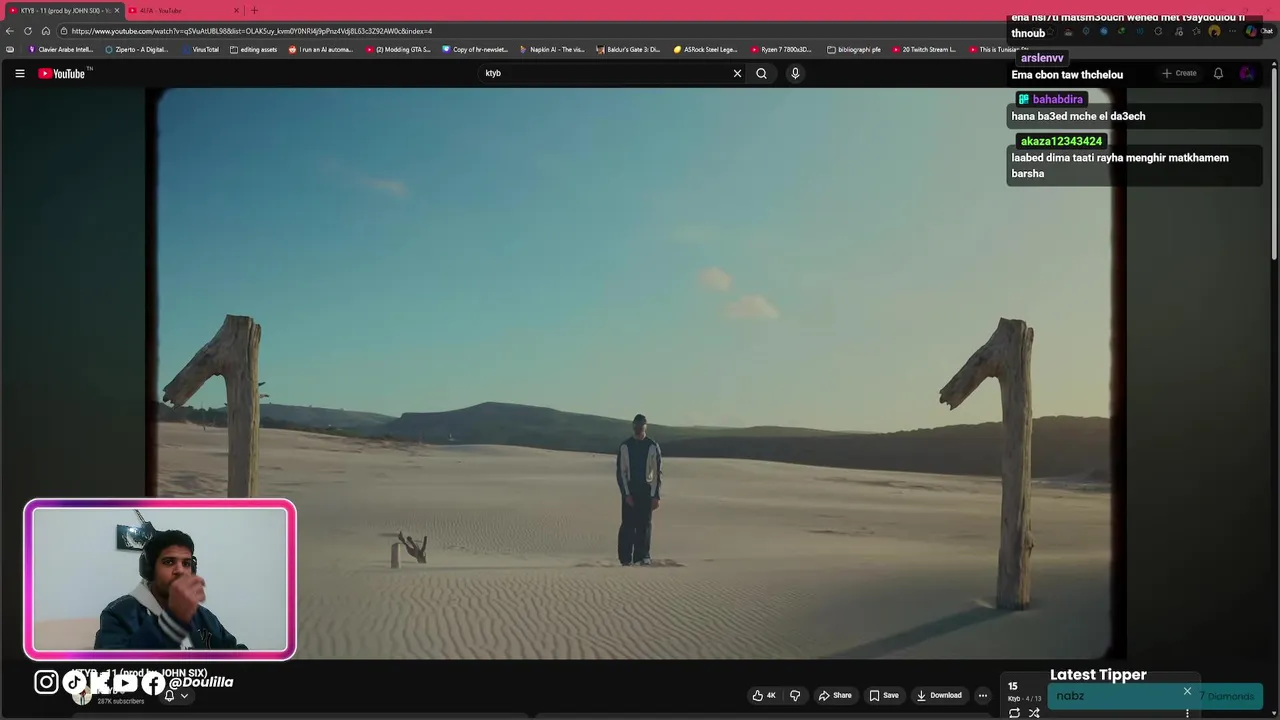Open the YouTube hamburger guide menu
1280x720 pixels.
pos(19,73)
